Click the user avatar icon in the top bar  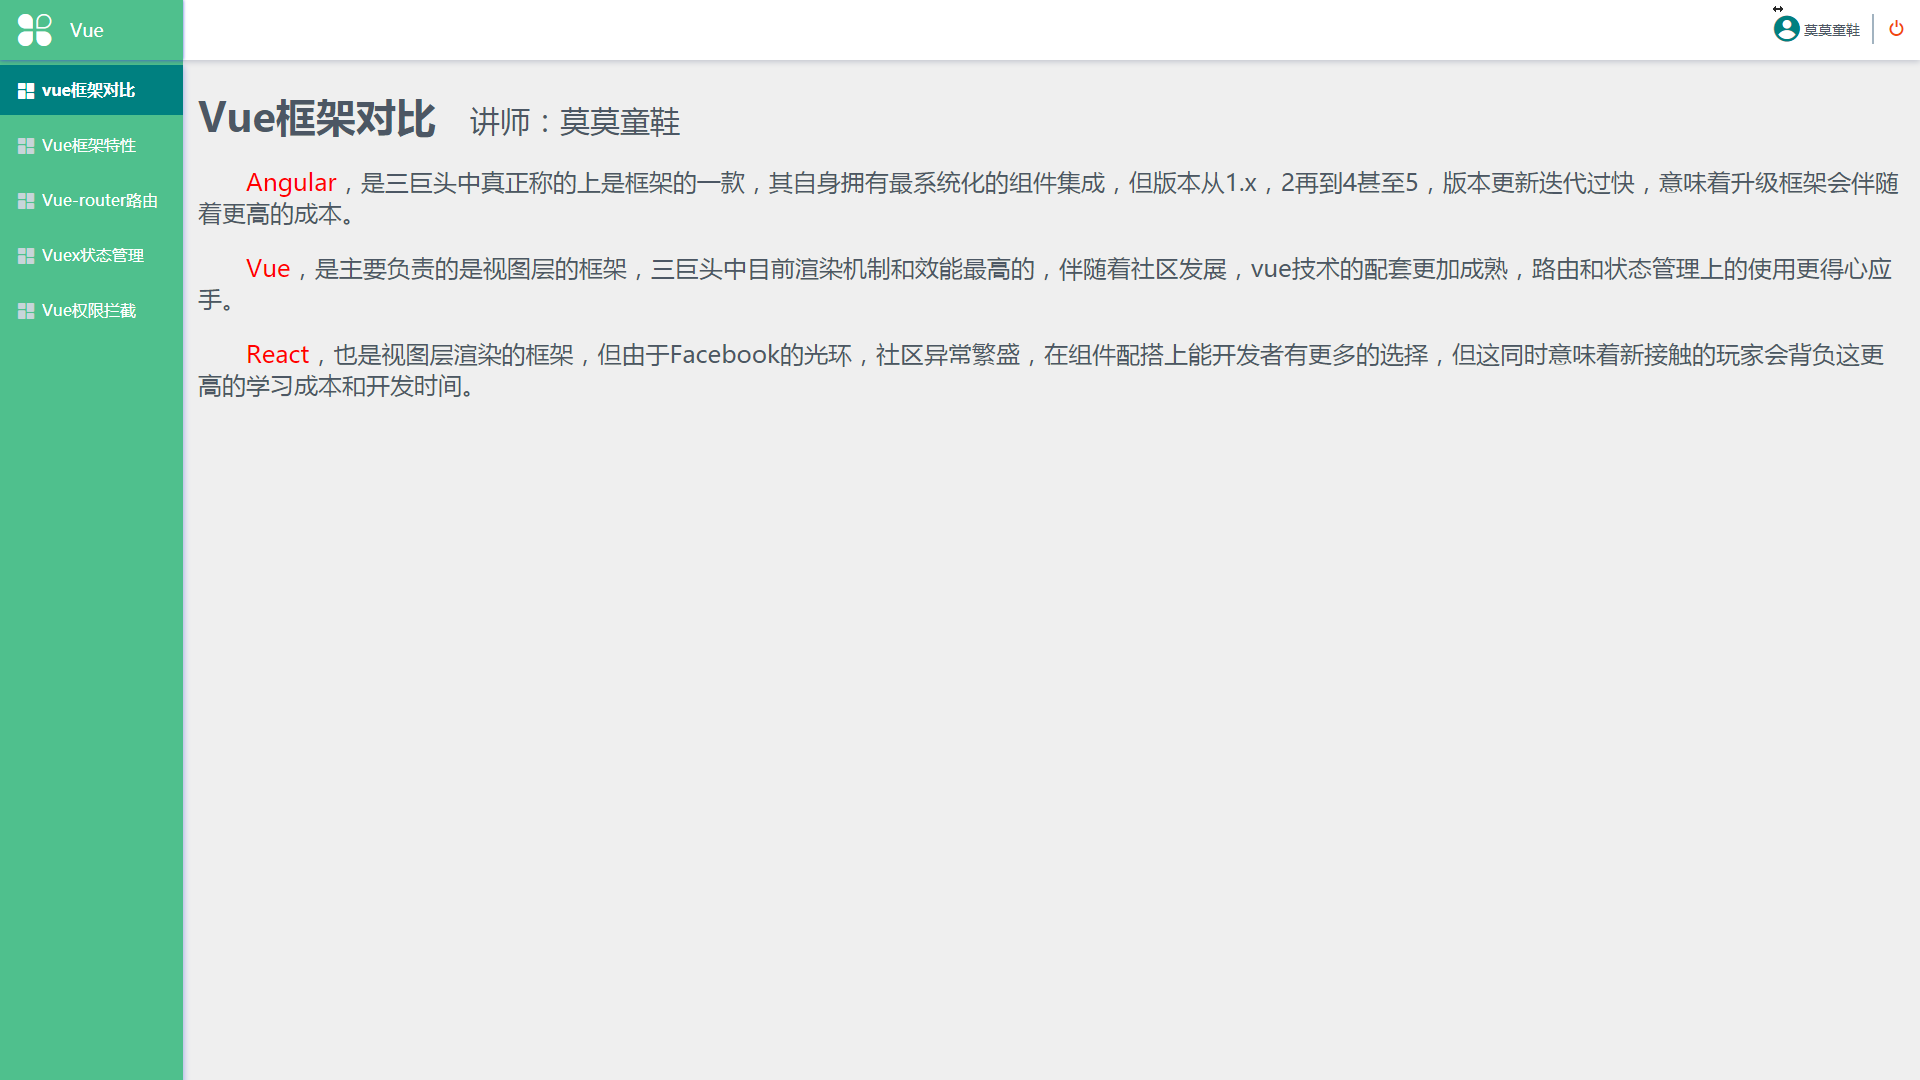click(1786, 28)
